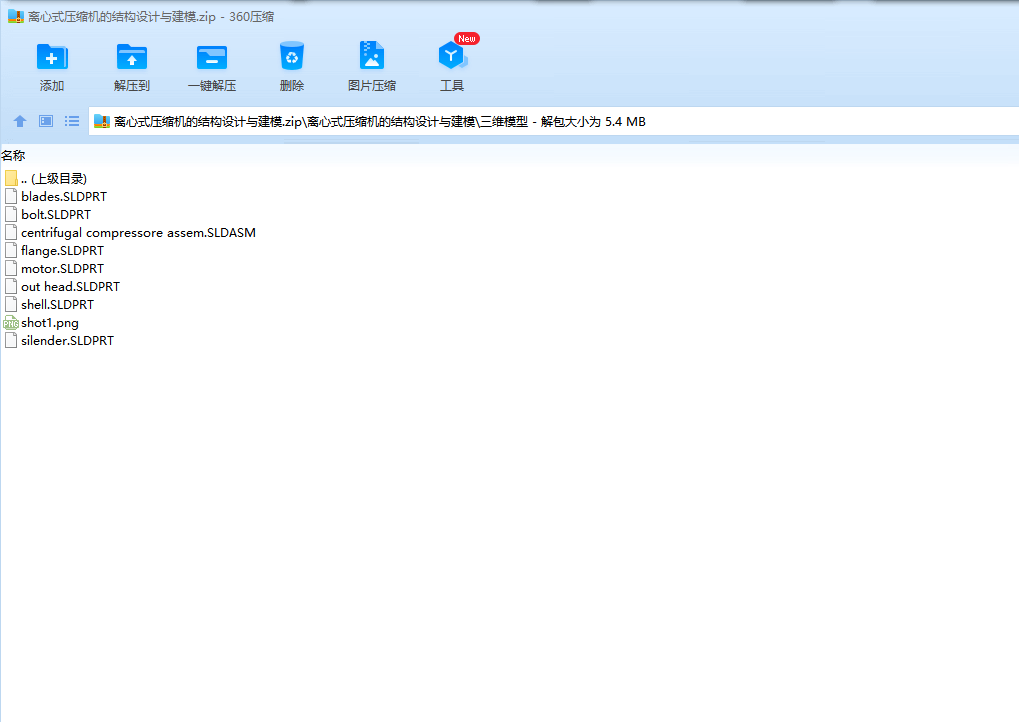The image size is (1019, 722).
Task: Click the file icon next to blades.SLDPRT
Action: pos(10,196)
